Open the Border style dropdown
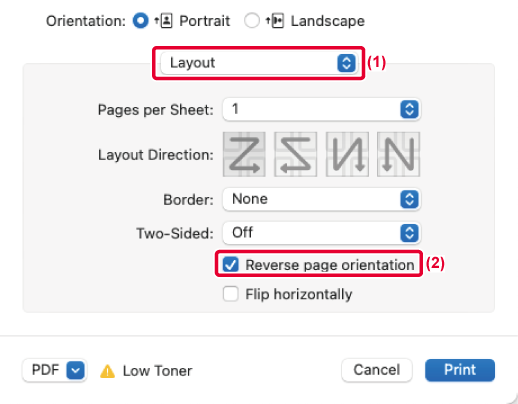The width and height of the screenshot is (518, 404). click(x=321, y=199)
